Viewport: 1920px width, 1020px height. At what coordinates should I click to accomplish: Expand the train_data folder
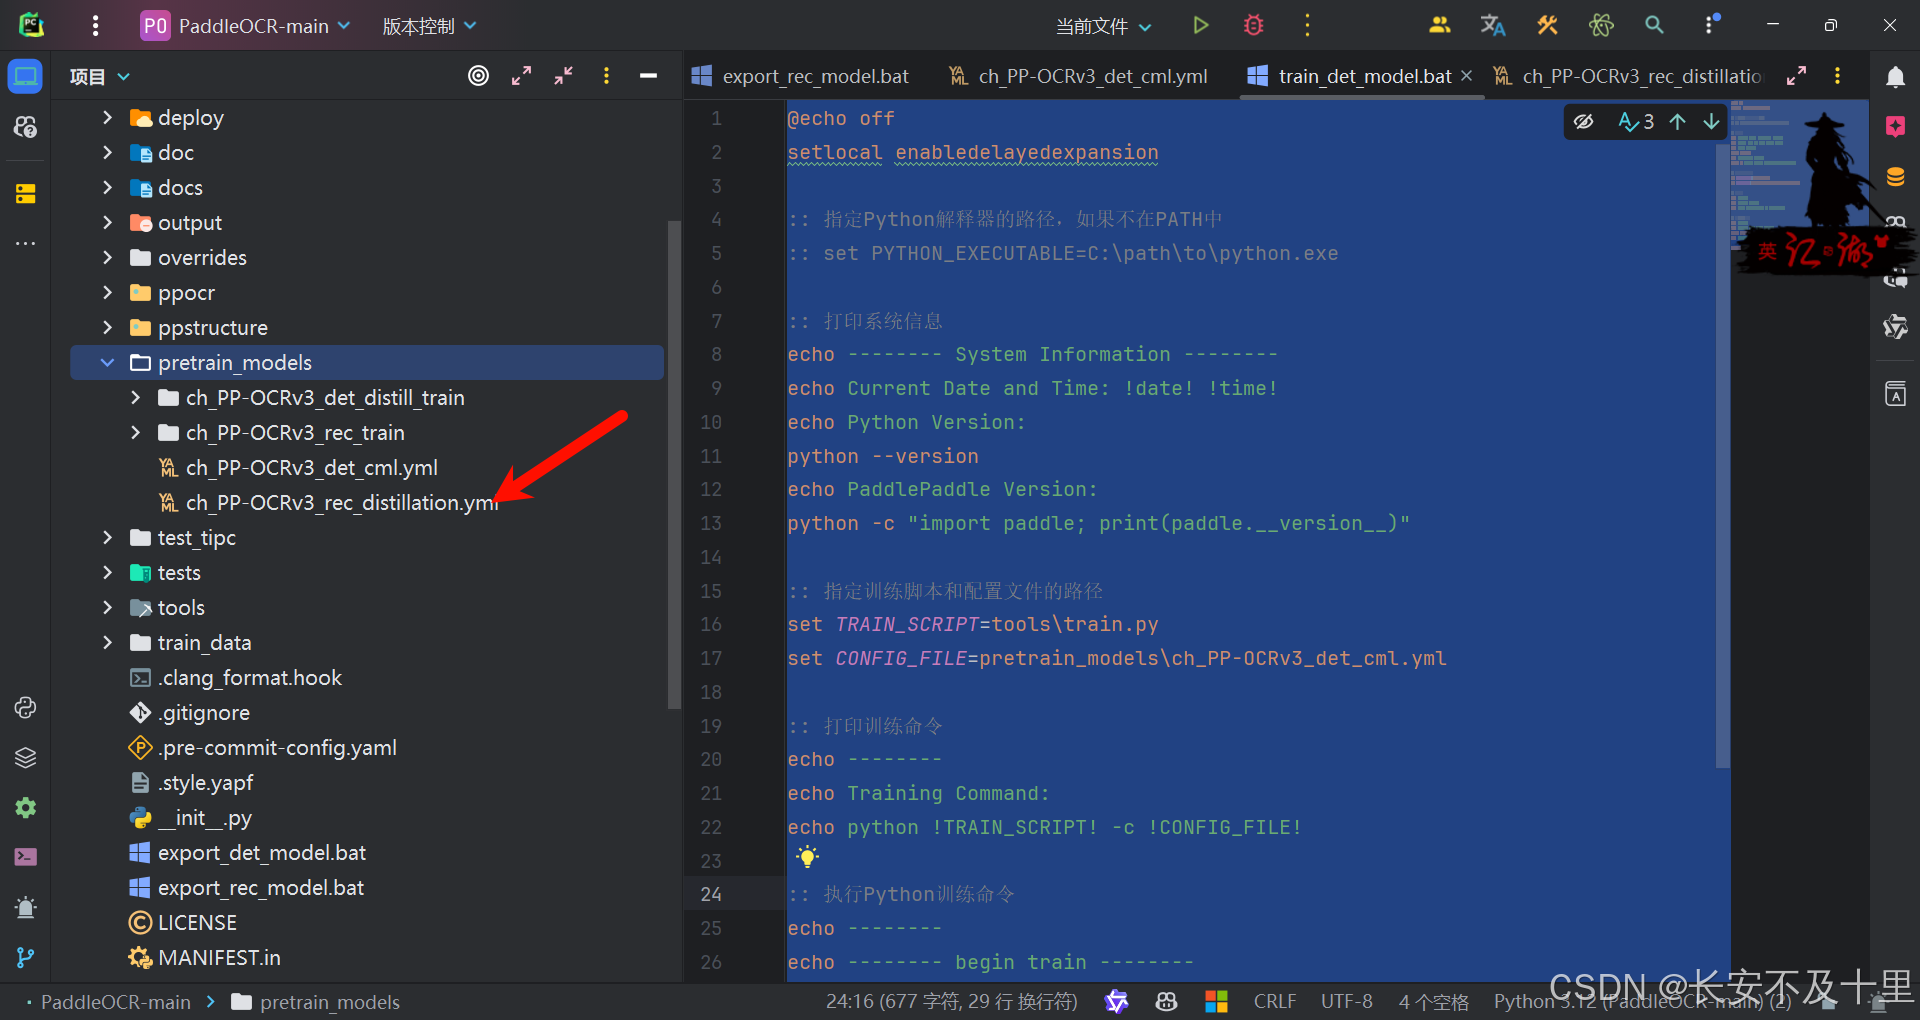107,643
